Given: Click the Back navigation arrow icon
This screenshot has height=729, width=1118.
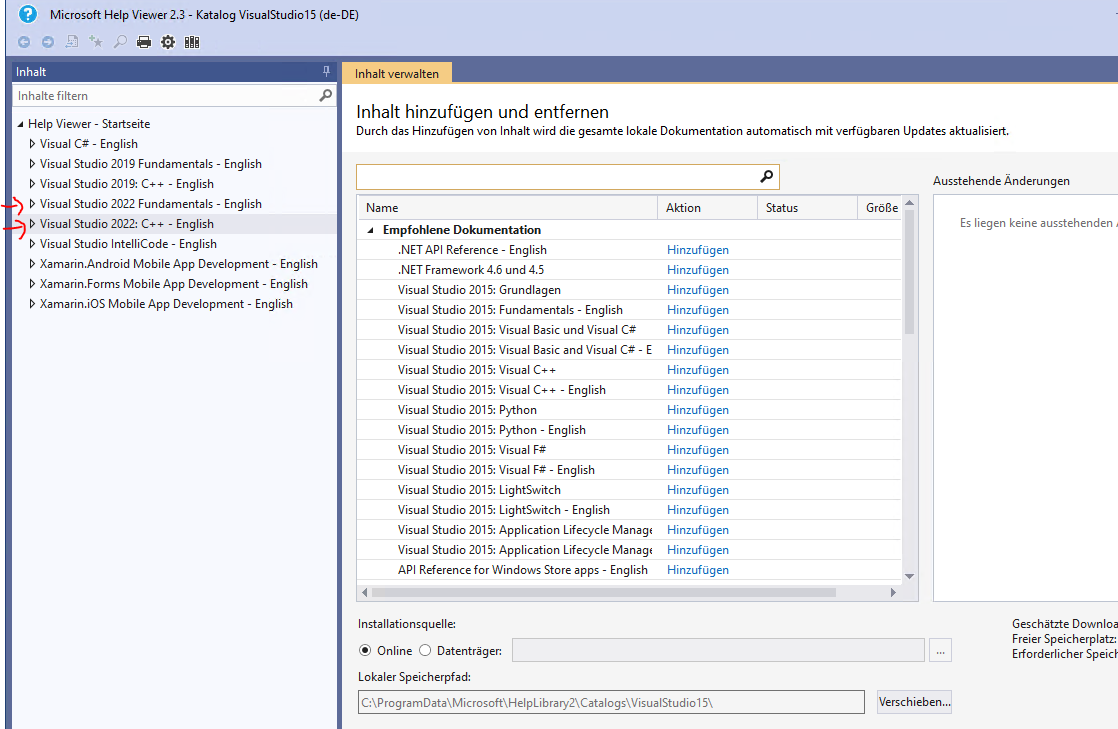Looking at the screenshot, I should 24,42.
